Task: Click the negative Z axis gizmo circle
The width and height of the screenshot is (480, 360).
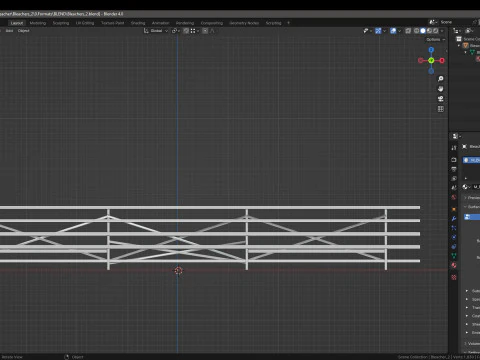Action: pos(431,71)
